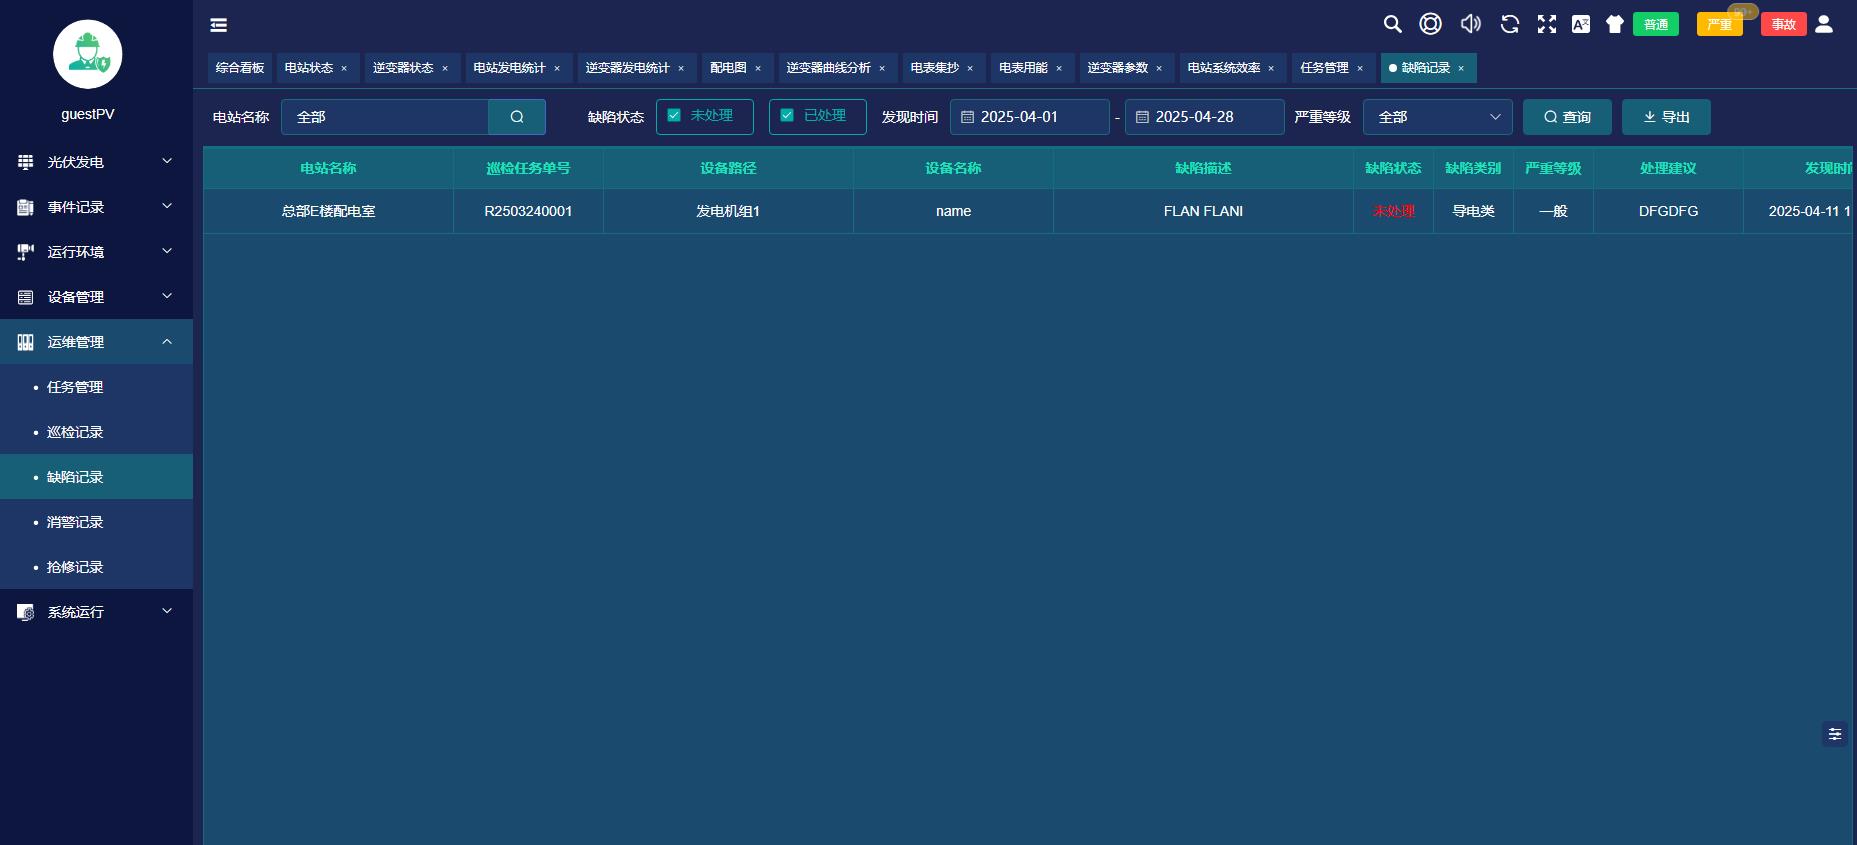Uncheck the 已处理 status checkbox
Viewport: 1857px width, 845px height.
coord(787,116)
